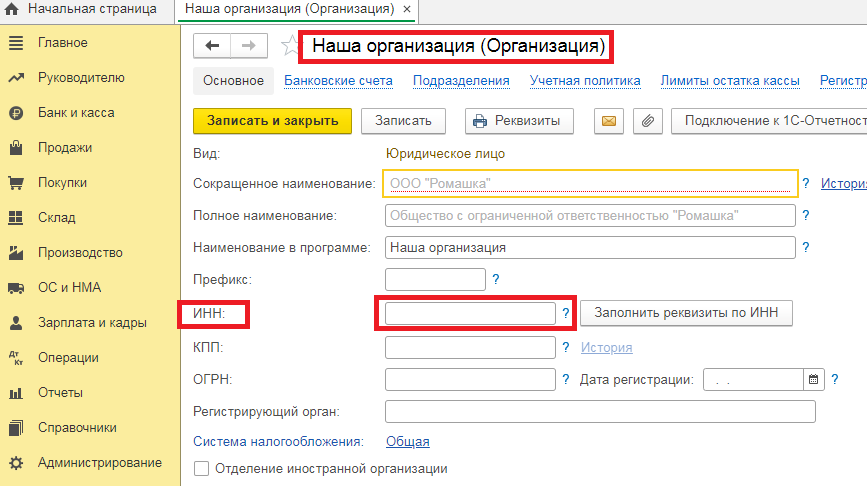Image resolution: width=867 pixels, height=486 pixels.
Task: Open the Склад grid icon
Action: click(x=16, y=218)
